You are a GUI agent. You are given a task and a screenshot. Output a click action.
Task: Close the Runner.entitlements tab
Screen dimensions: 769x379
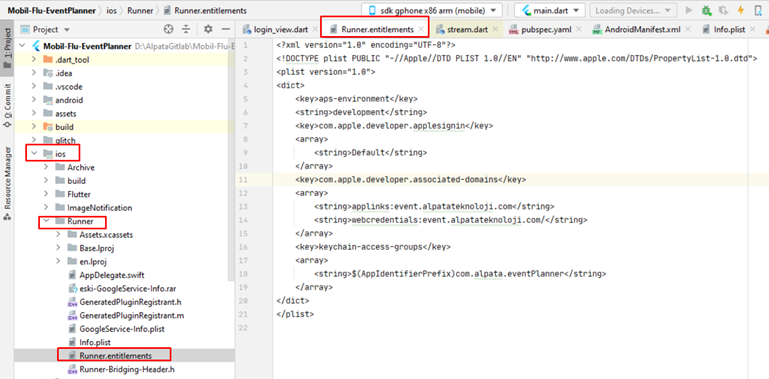coord(421,29)
